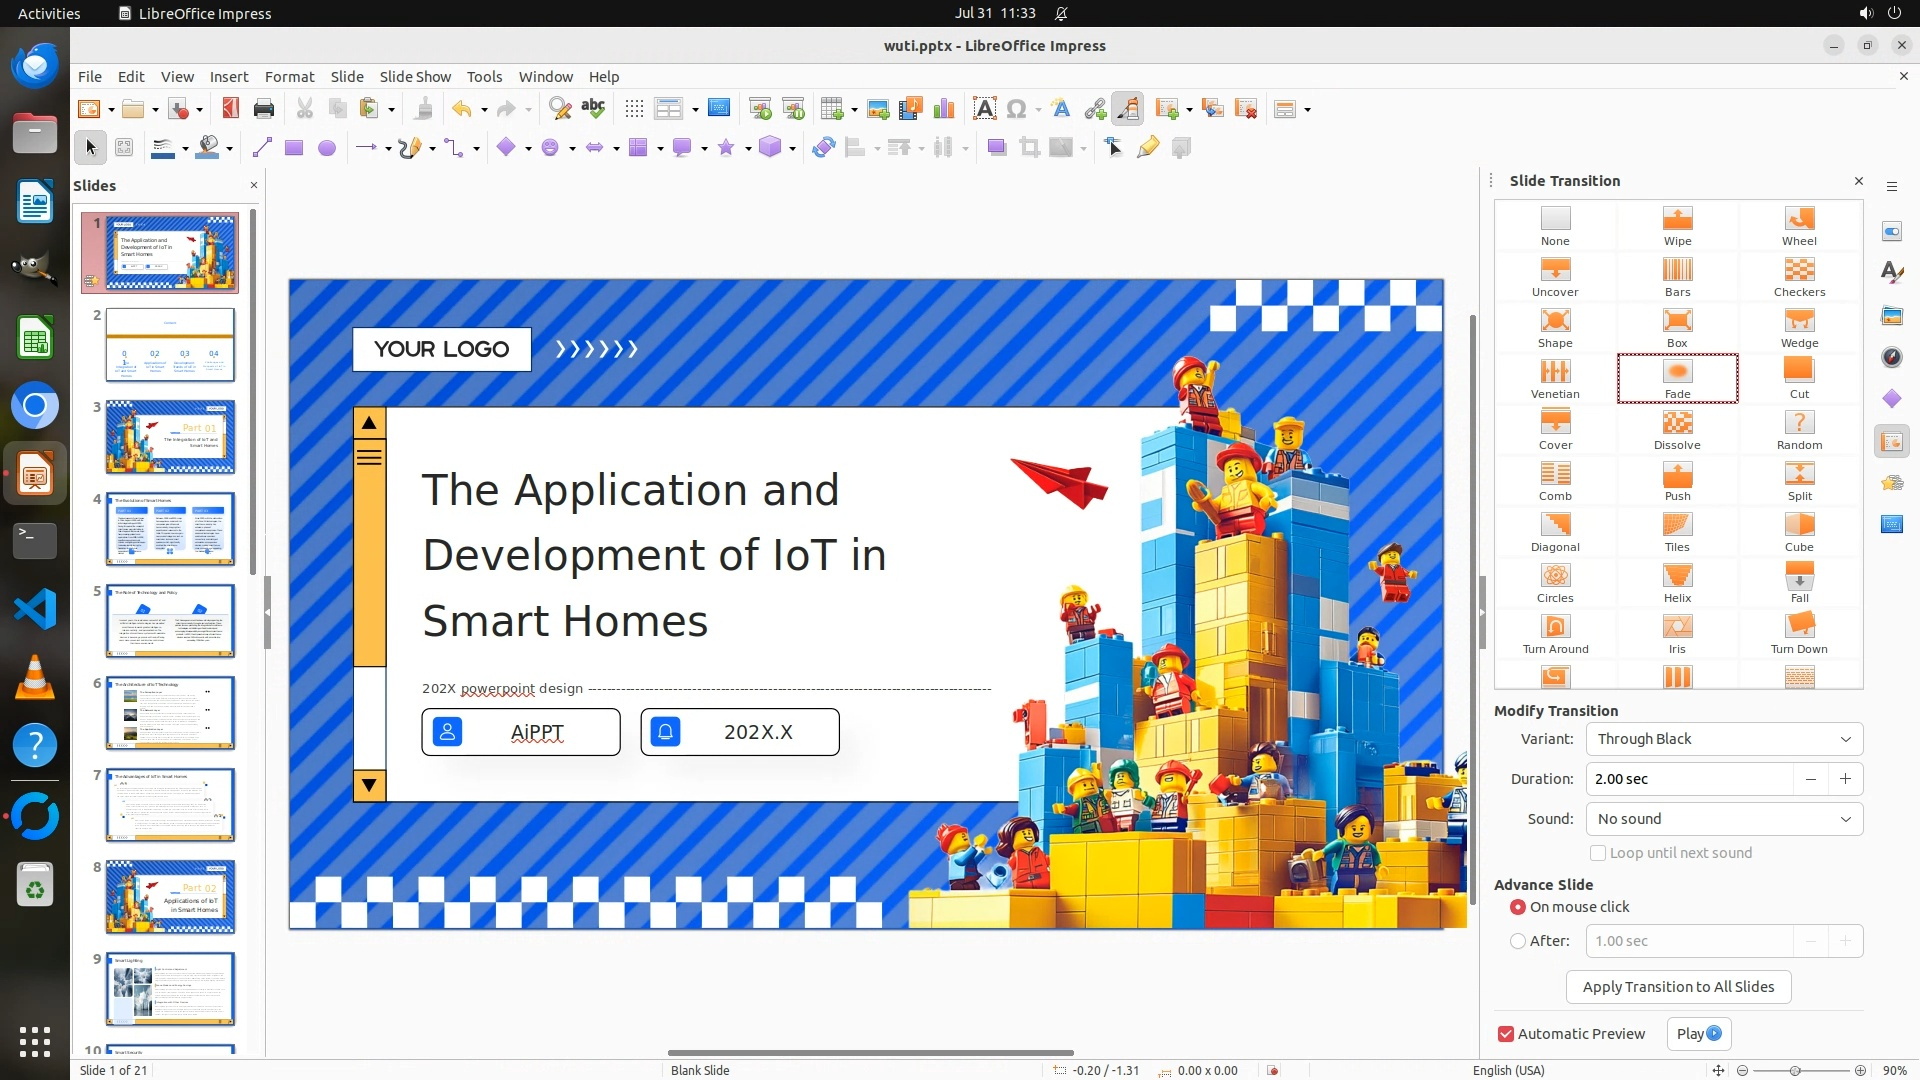Open the Format menu
Viewport: 1920px width, 1080px height.
(x=289, y=76)
